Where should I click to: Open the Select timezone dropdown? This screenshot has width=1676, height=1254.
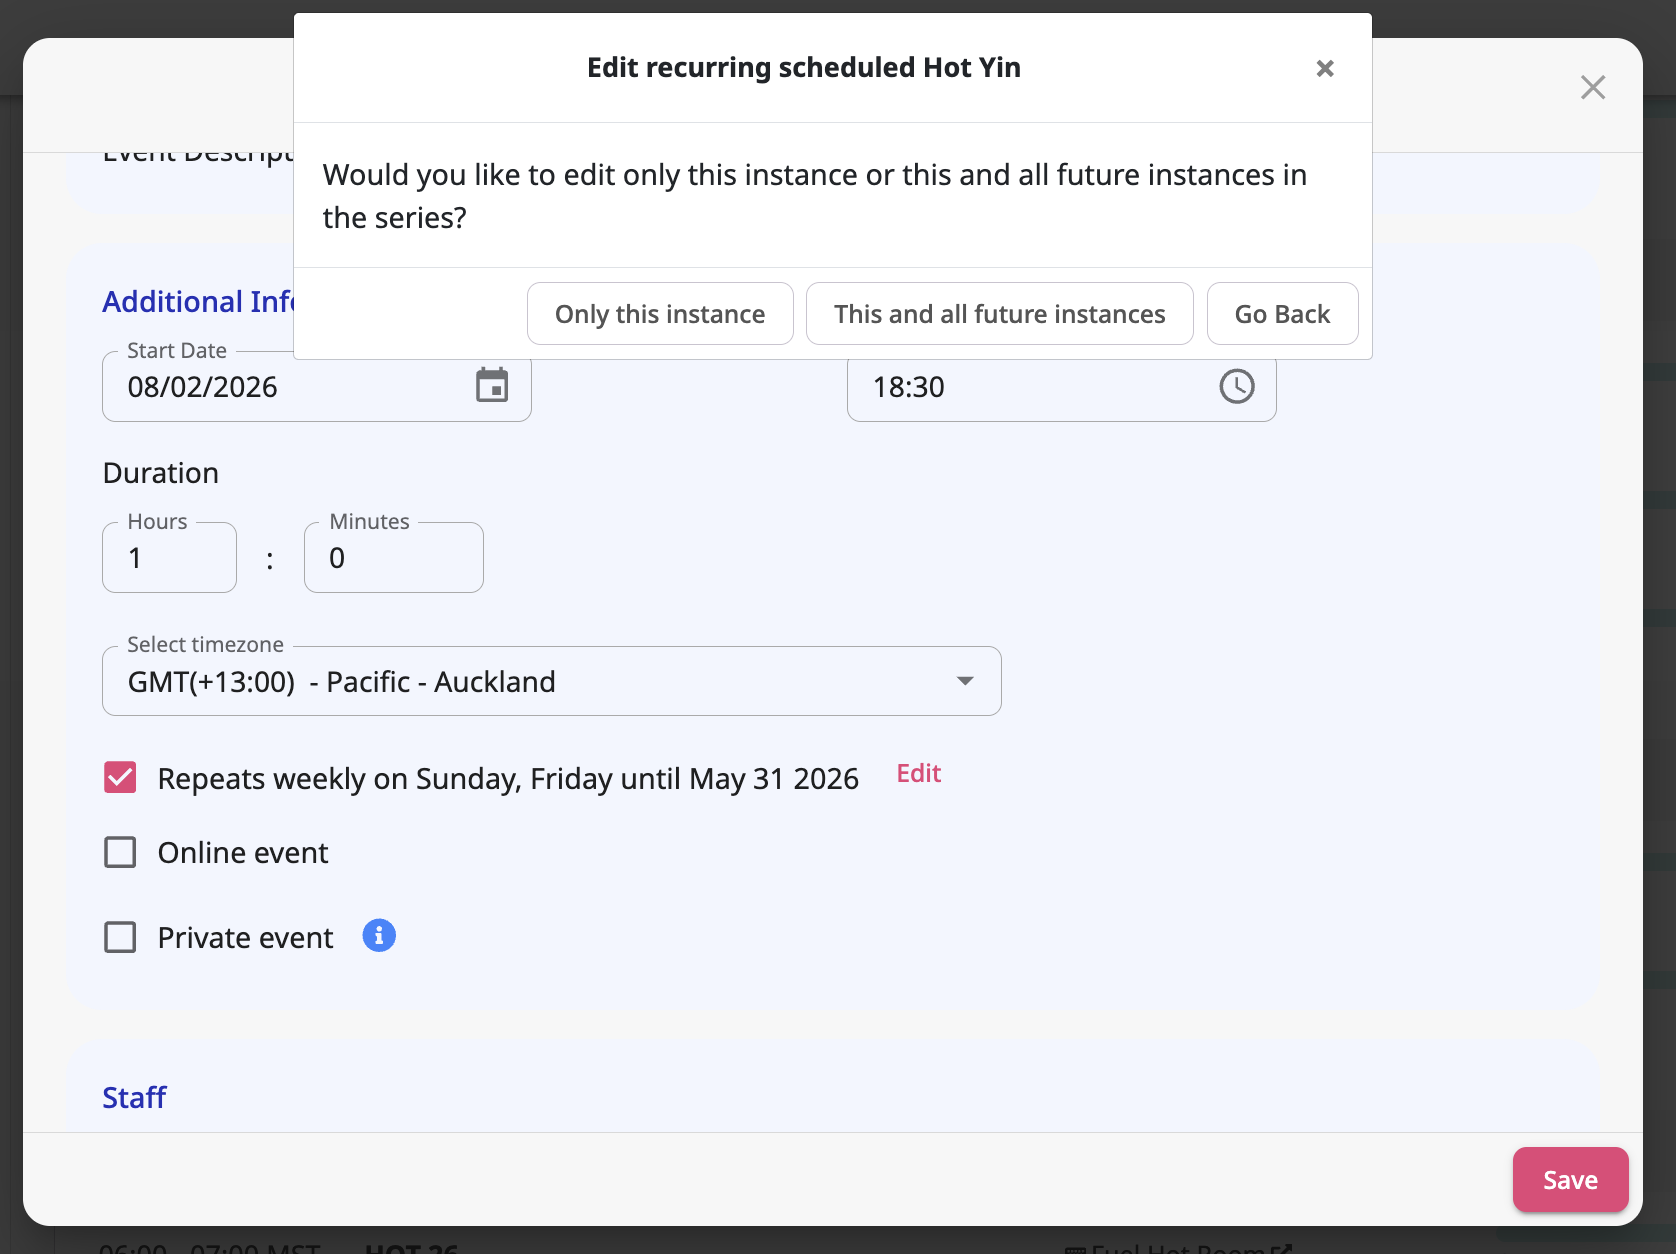click(552, 681)
